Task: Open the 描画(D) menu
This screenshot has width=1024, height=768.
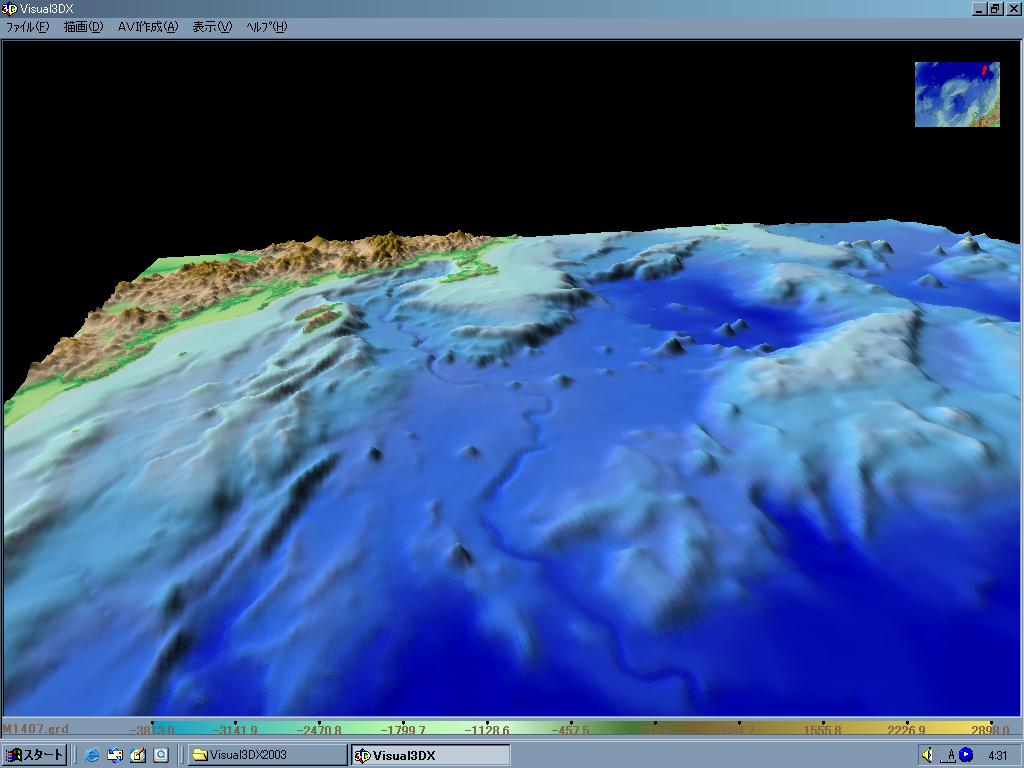Action: tap(83, 27)
